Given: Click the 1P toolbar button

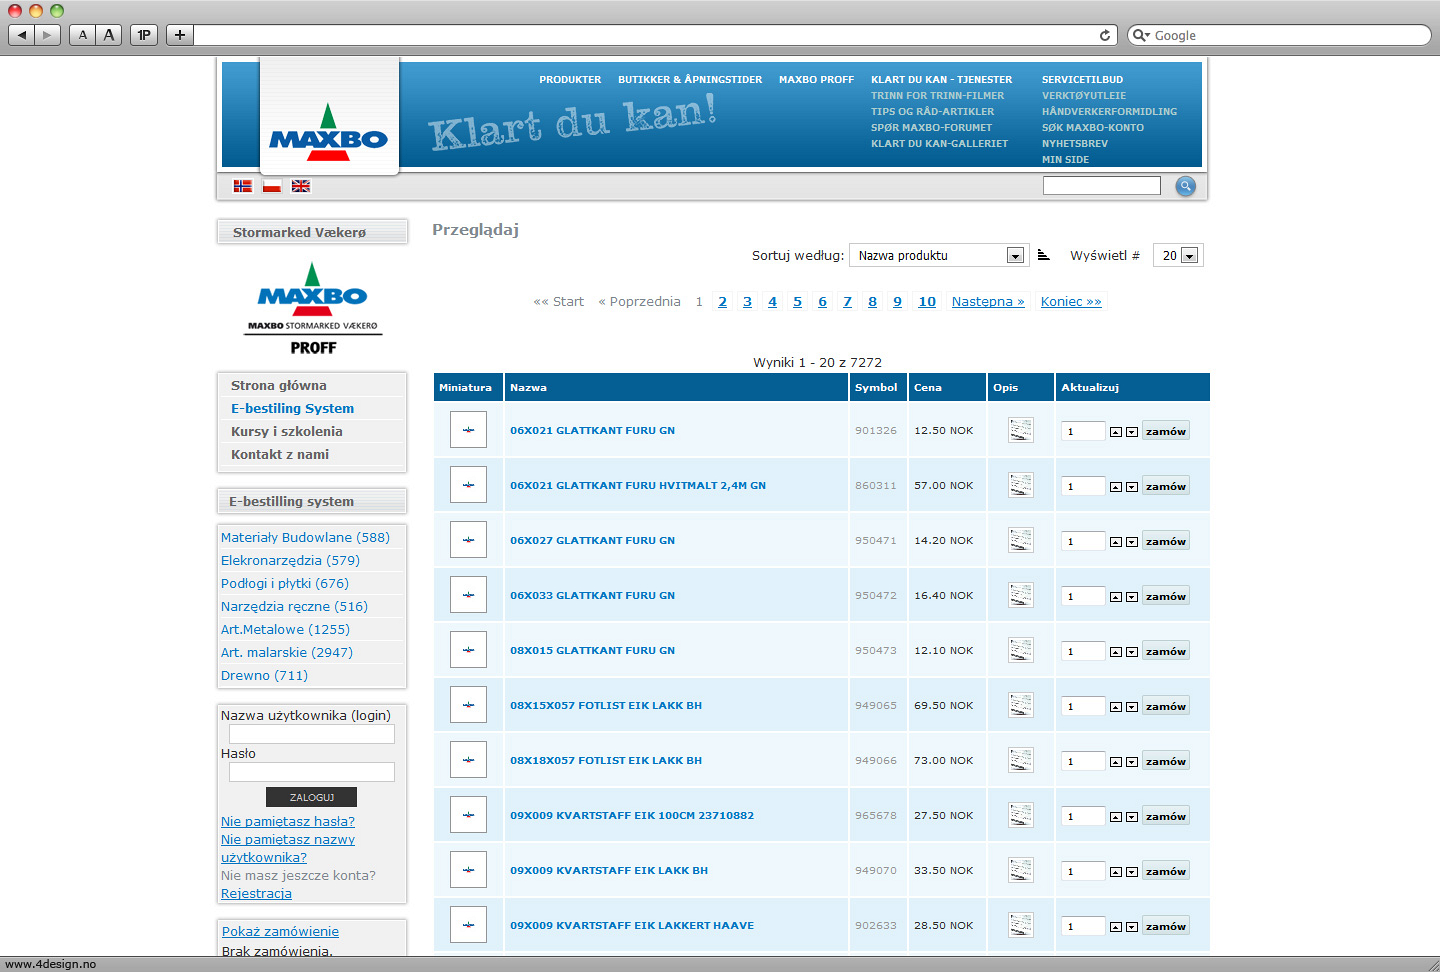Looking at the screenshot, I should (144, 35).
